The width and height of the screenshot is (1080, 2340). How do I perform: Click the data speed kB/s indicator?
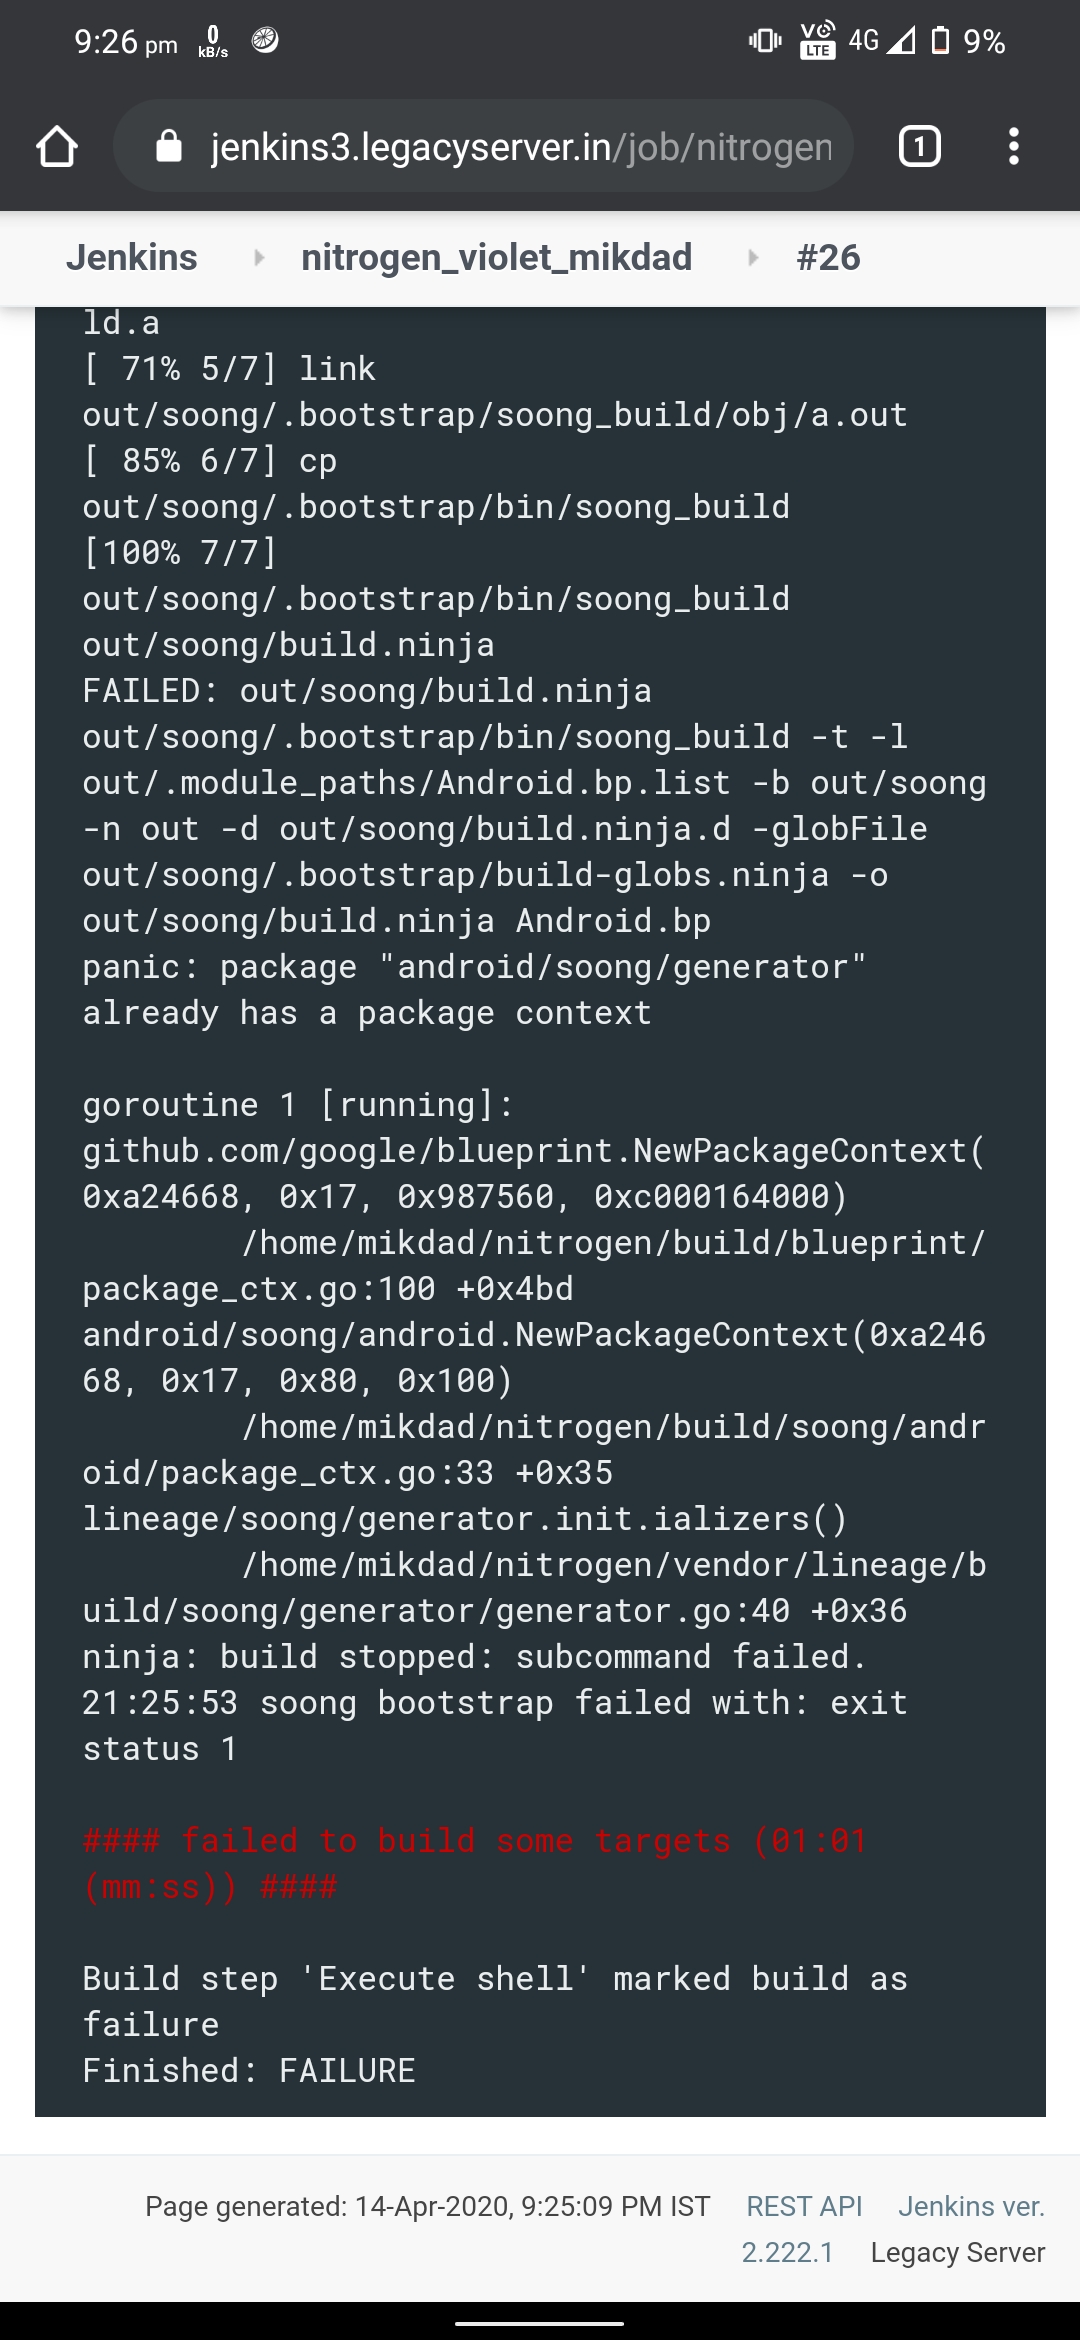213,42
